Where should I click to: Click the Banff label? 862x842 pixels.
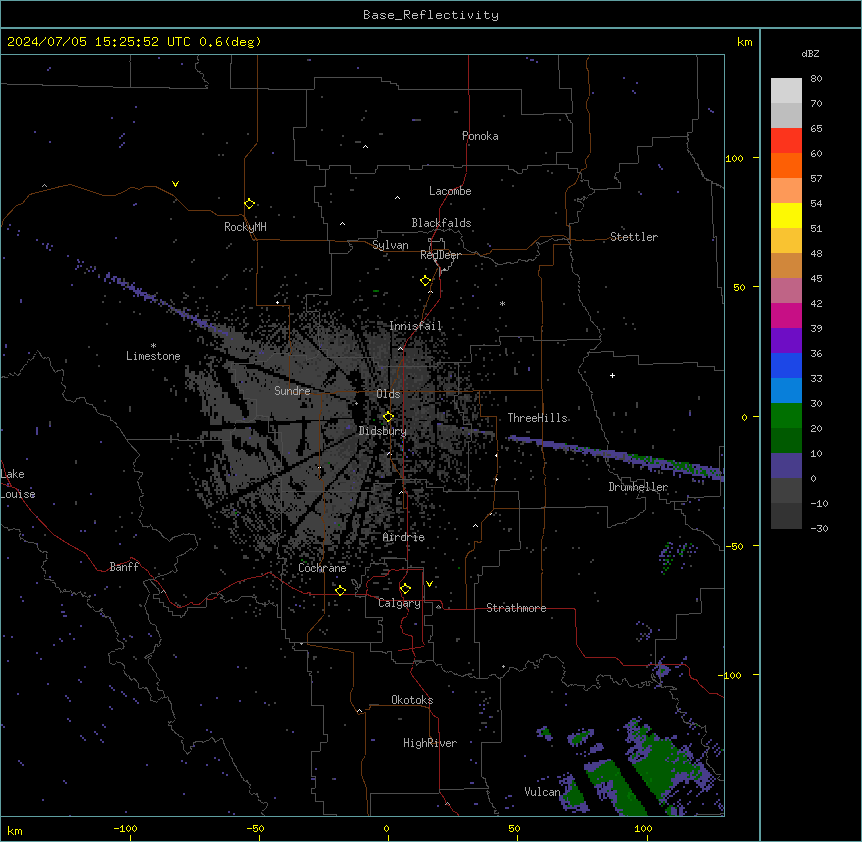point(124,567)
